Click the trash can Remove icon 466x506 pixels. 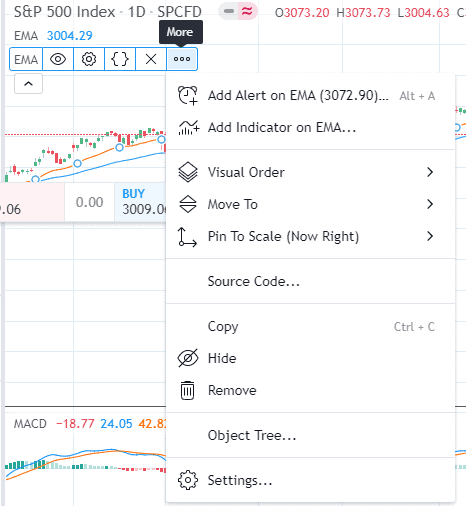pos(187,390)
